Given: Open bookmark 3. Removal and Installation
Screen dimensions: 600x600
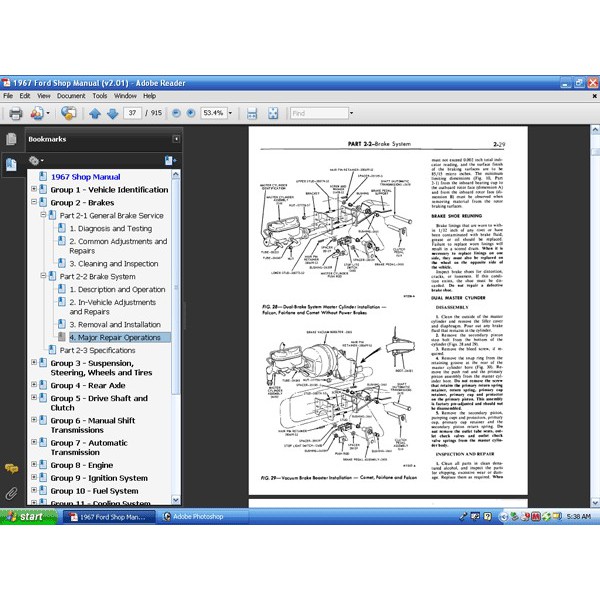Looking at the screenshot, I should point(115,324).
